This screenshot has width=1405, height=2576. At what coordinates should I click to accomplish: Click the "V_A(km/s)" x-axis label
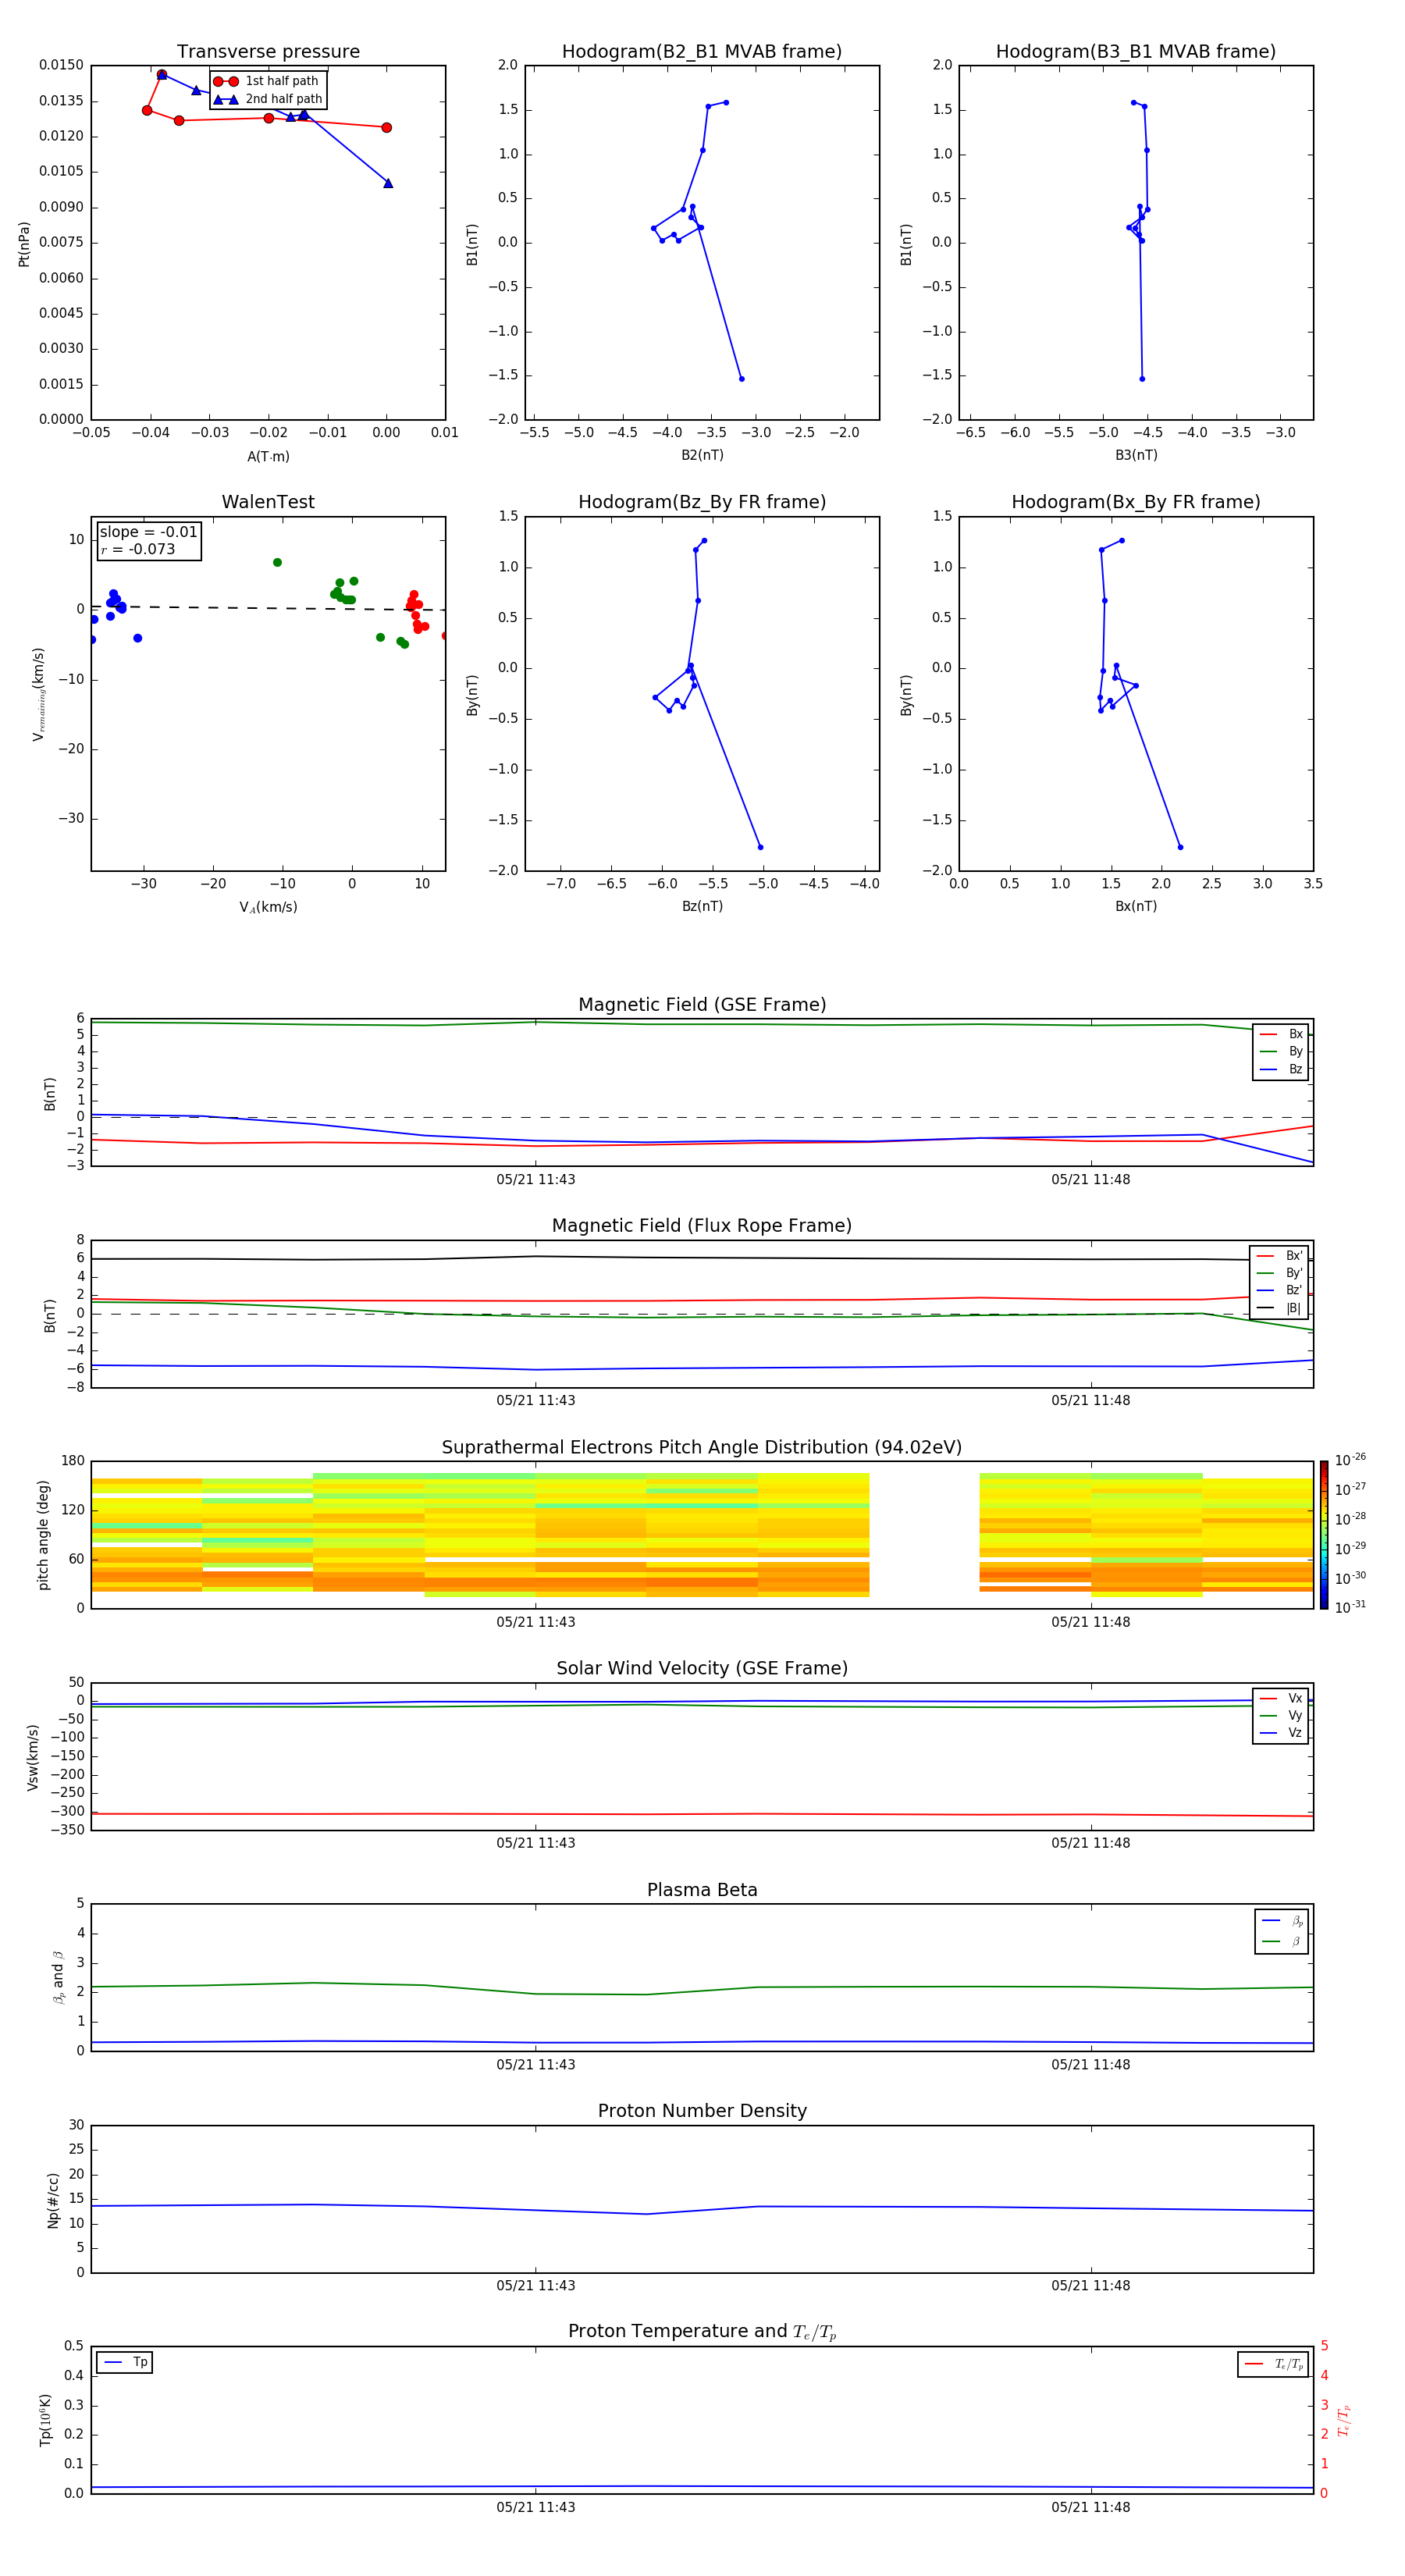pyautogui.click(x=268, y=908)
